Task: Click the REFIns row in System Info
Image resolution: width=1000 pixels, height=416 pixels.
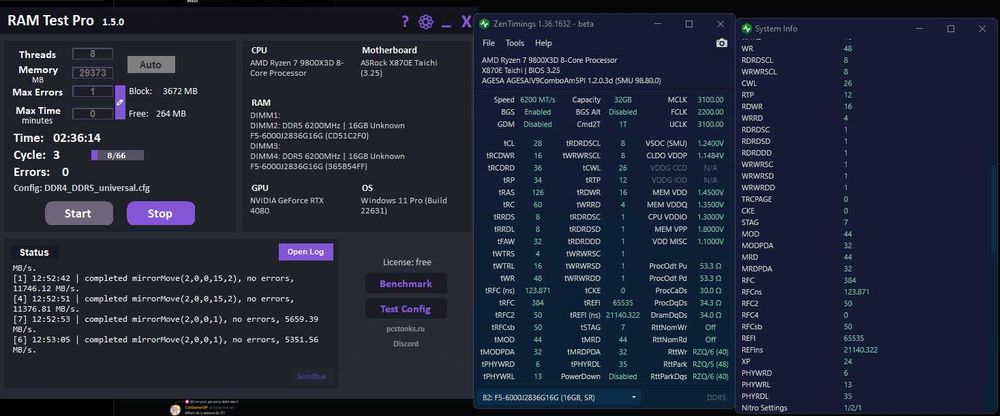Action: [865, 350]
